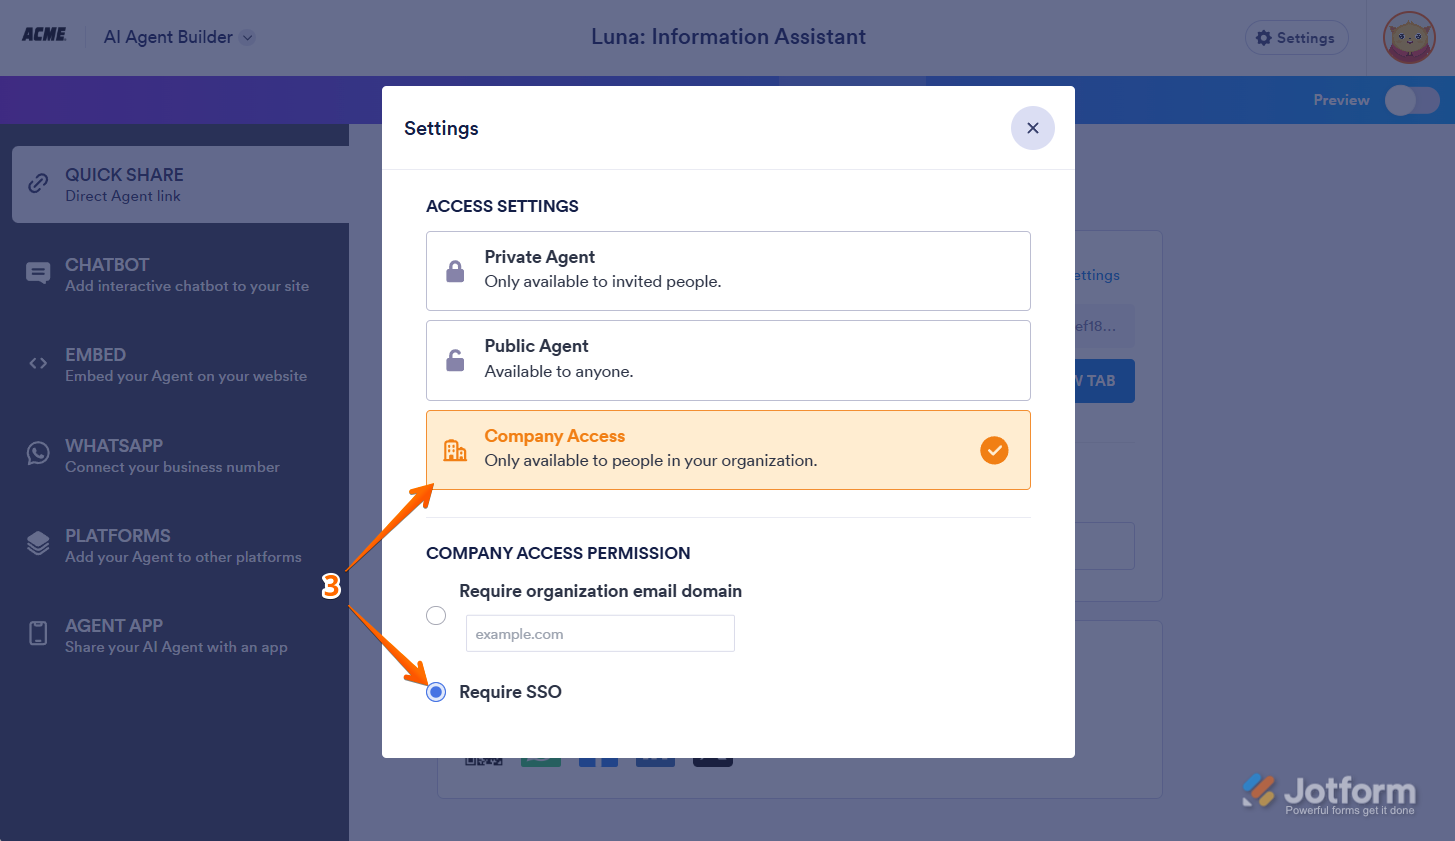Click the Settings button in header
This screenshot has height=841, width=1455.
[1296, 38]
